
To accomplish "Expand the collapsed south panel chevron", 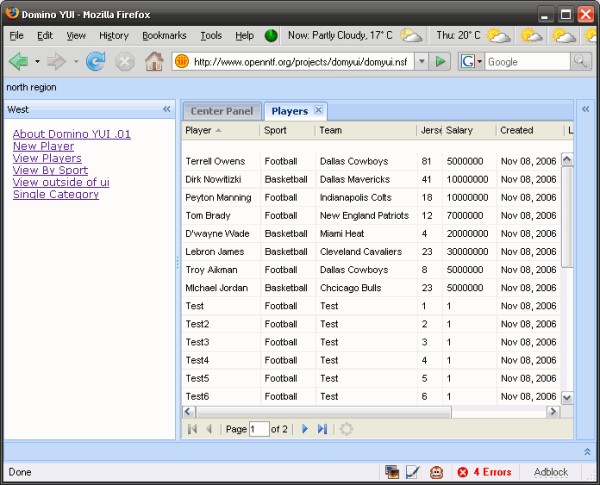I will [x=587, y=452].
